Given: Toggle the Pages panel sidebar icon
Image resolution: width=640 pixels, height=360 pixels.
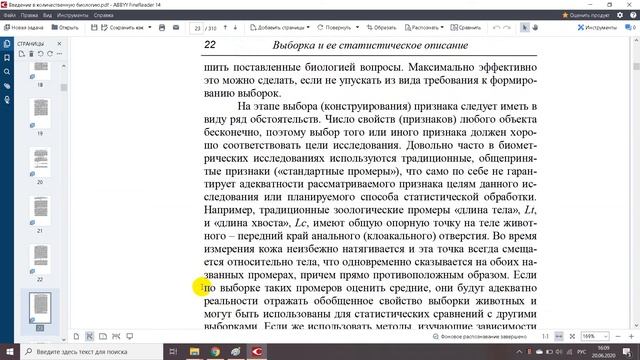Looking at the screenshot, I should (7, 44).
